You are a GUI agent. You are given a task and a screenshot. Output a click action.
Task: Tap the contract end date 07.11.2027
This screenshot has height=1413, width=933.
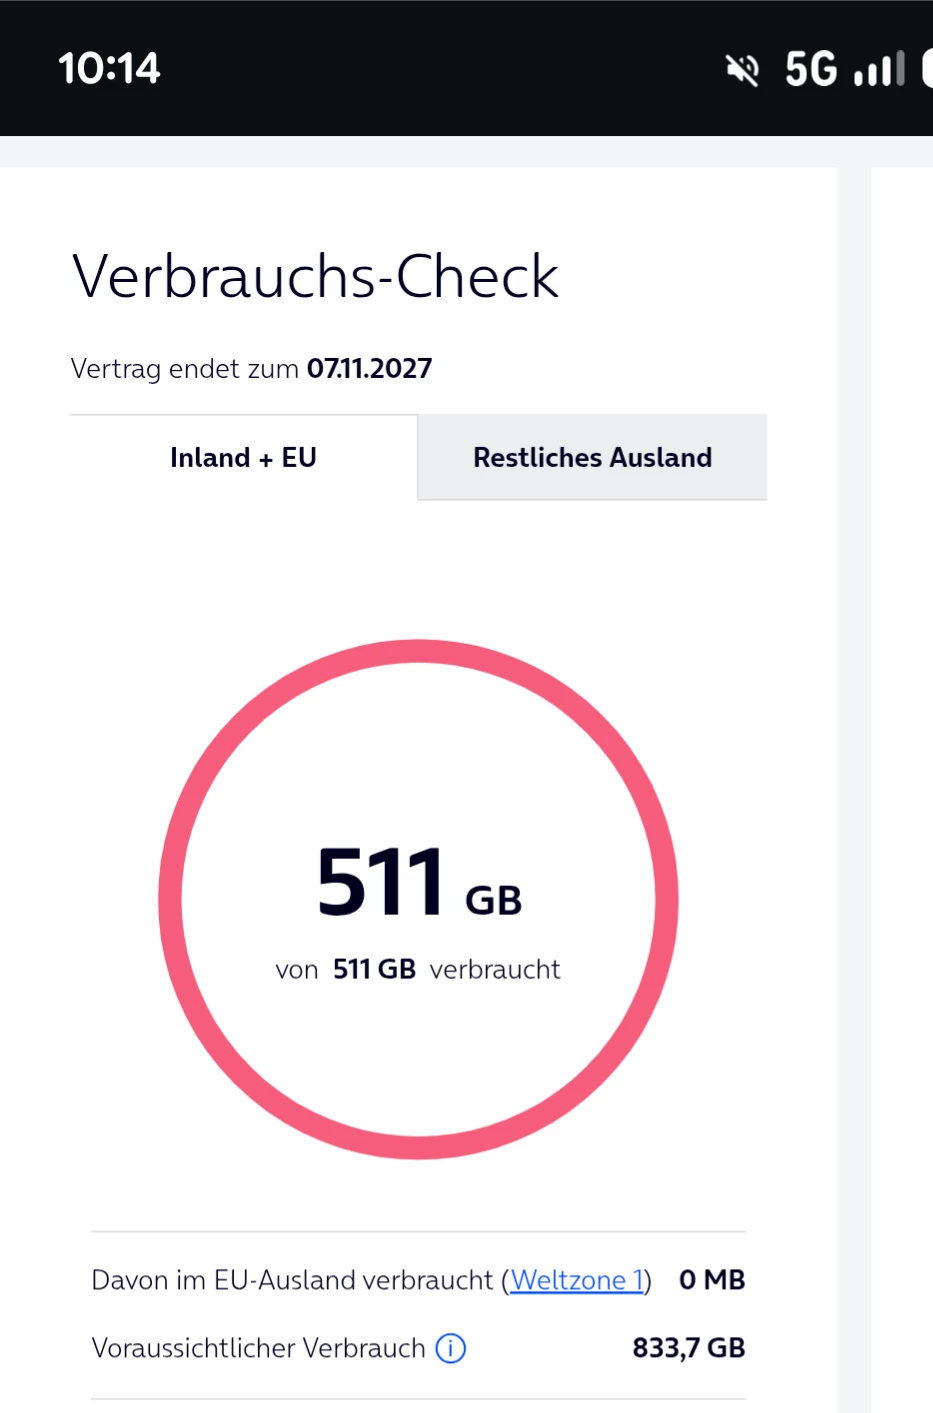tap(369, 369)
